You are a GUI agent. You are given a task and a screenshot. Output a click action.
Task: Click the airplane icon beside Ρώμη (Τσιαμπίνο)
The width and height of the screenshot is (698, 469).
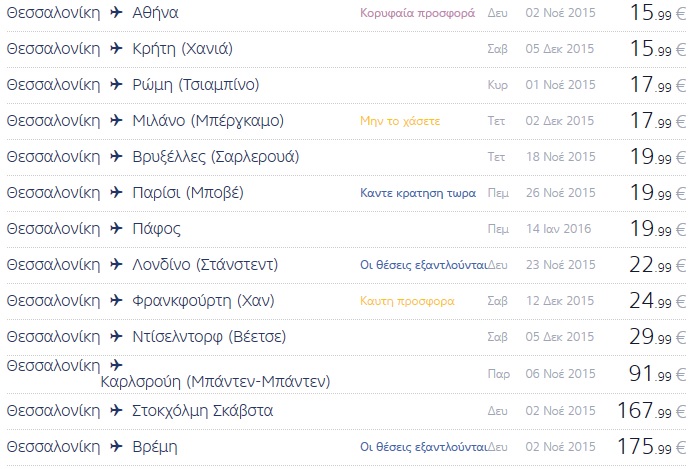116,84
